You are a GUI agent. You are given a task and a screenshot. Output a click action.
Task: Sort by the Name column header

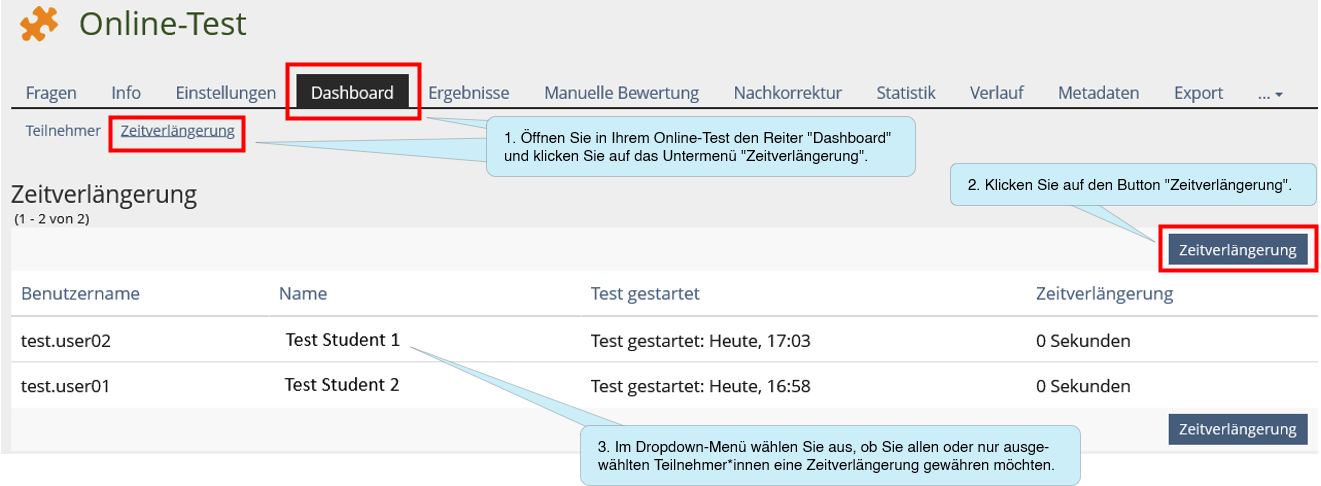pos(303,294)
